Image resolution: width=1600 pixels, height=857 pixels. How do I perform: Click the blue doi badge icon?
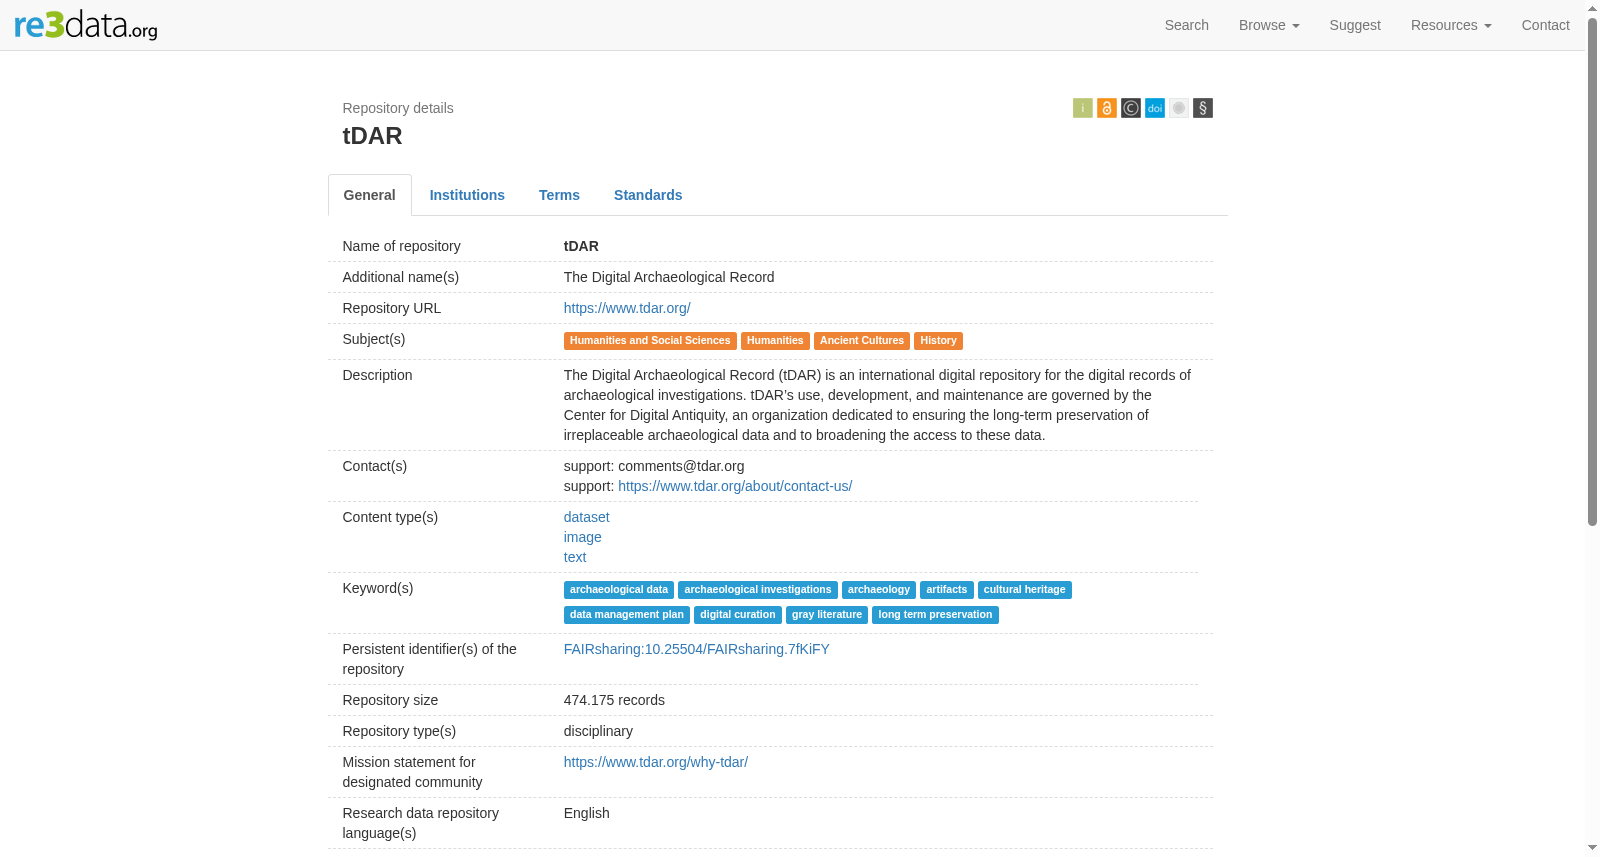point(1154,108)
